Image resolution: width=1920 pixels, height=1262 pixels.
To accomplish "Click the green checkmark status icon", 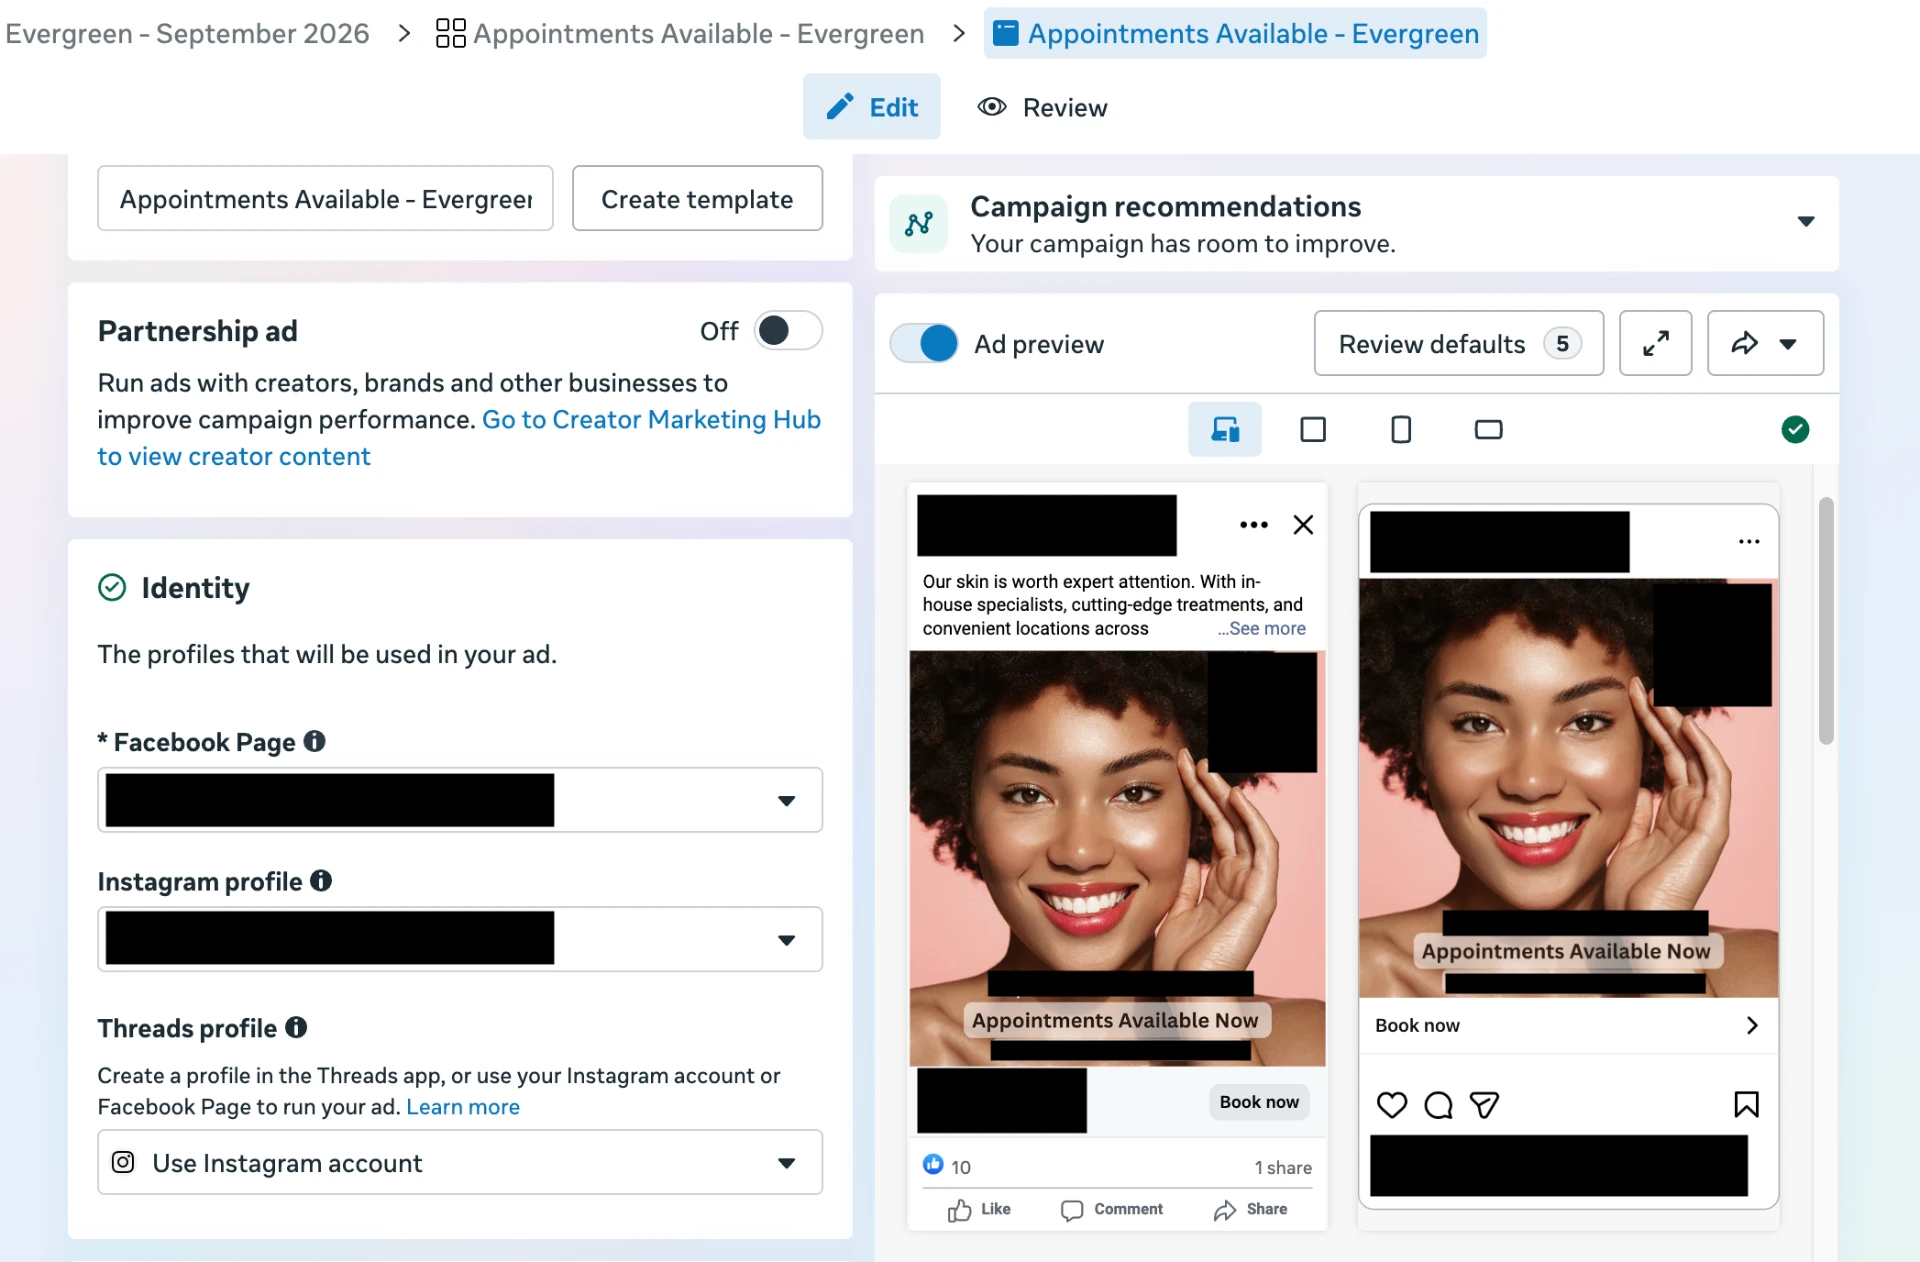I will click(x=1795, y=429).
